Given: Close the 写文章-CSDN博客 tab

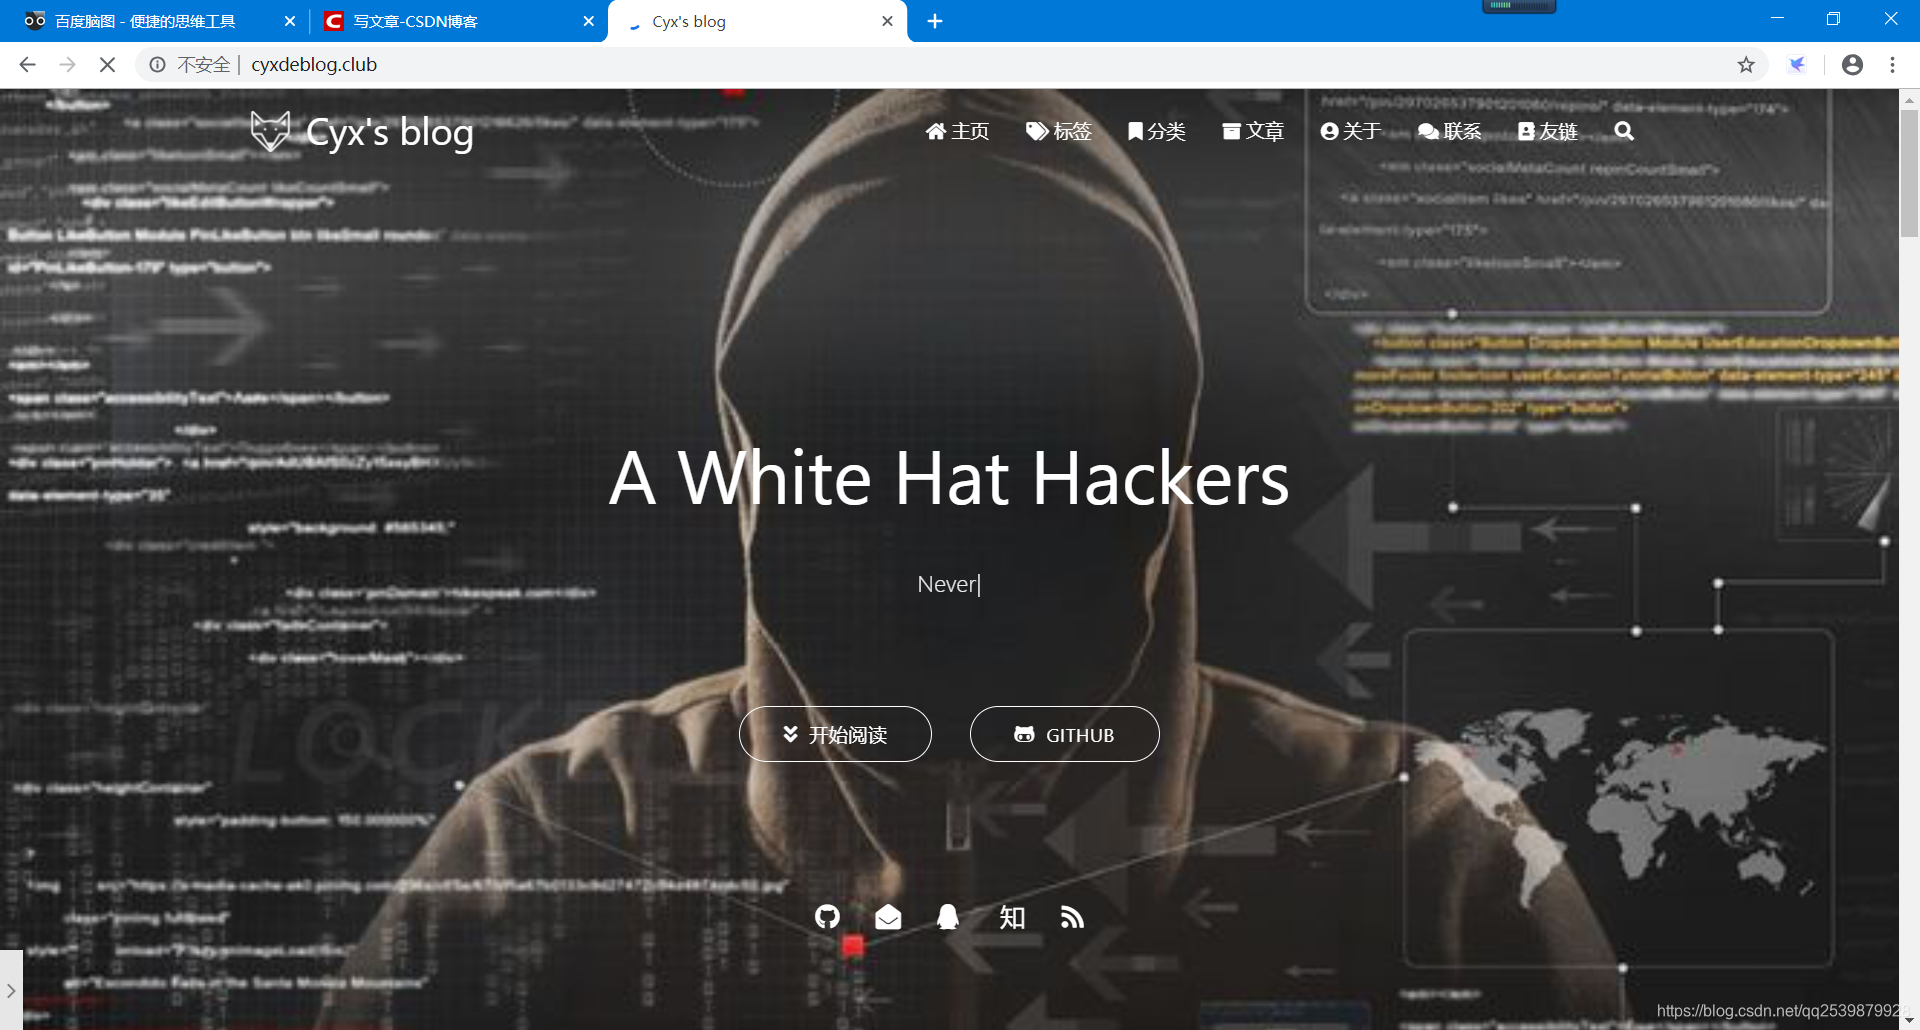Looking at the screenshot, I should (x=588, y=21).
